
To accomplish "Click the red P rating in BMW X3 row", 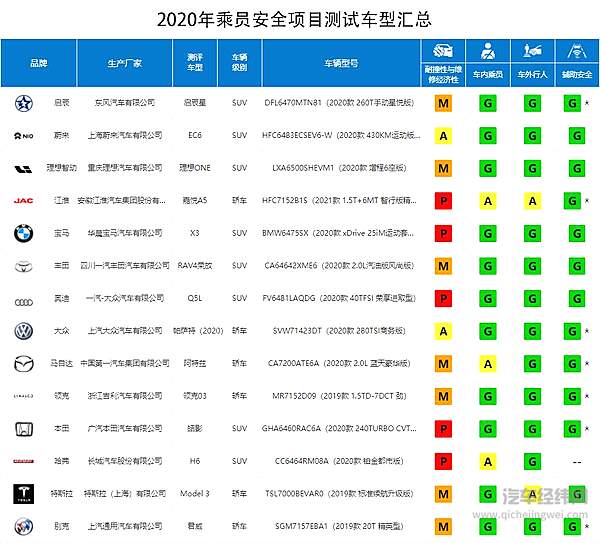I will click(x=443, y=233).
